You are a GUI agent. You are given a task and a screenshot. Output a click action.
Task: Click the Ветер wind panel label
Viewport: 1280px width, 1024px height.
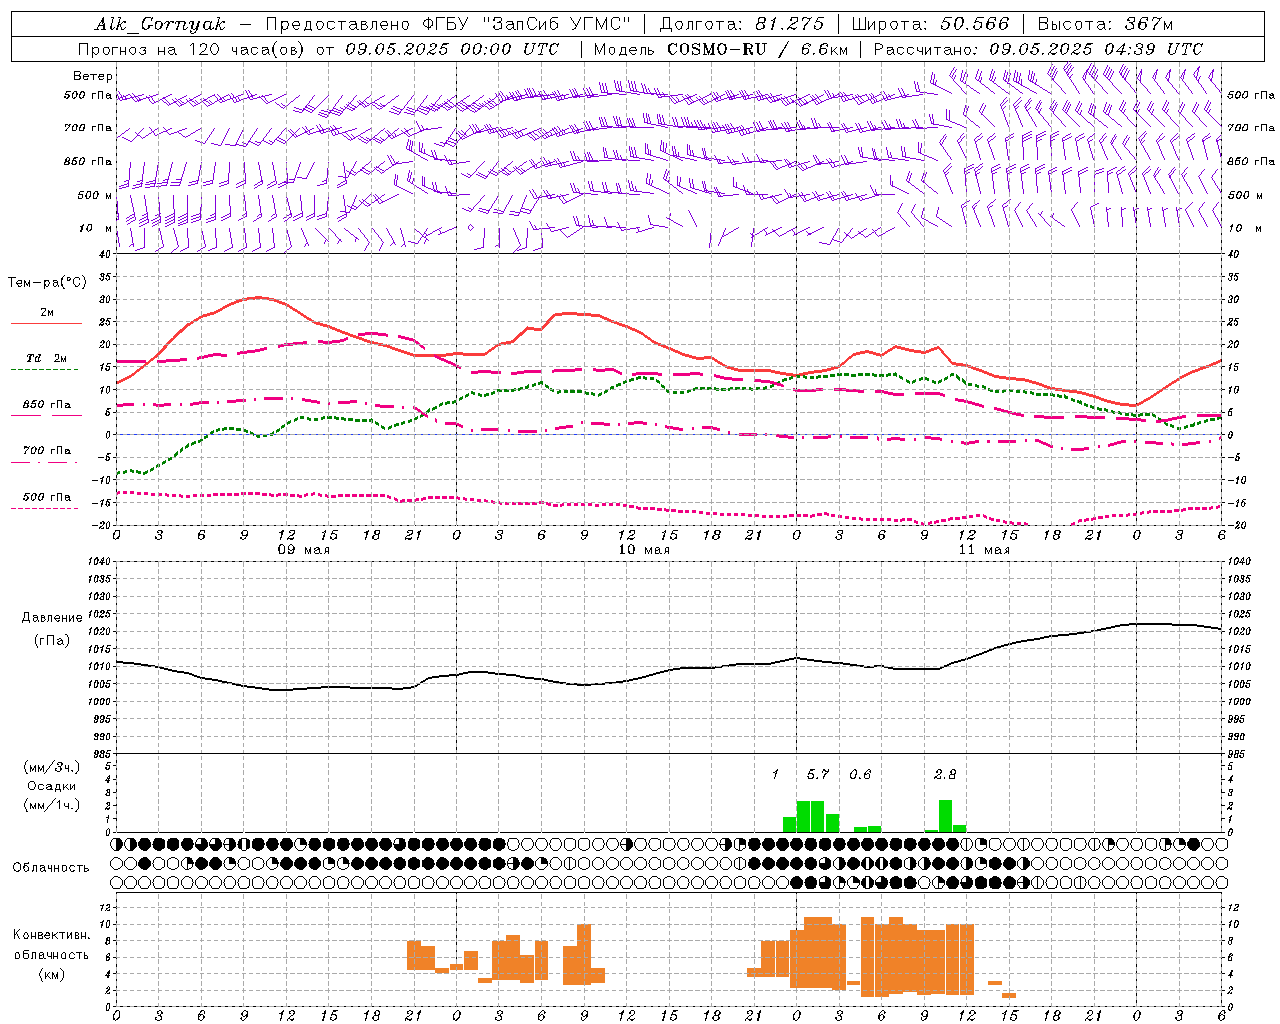click(93, 76)
